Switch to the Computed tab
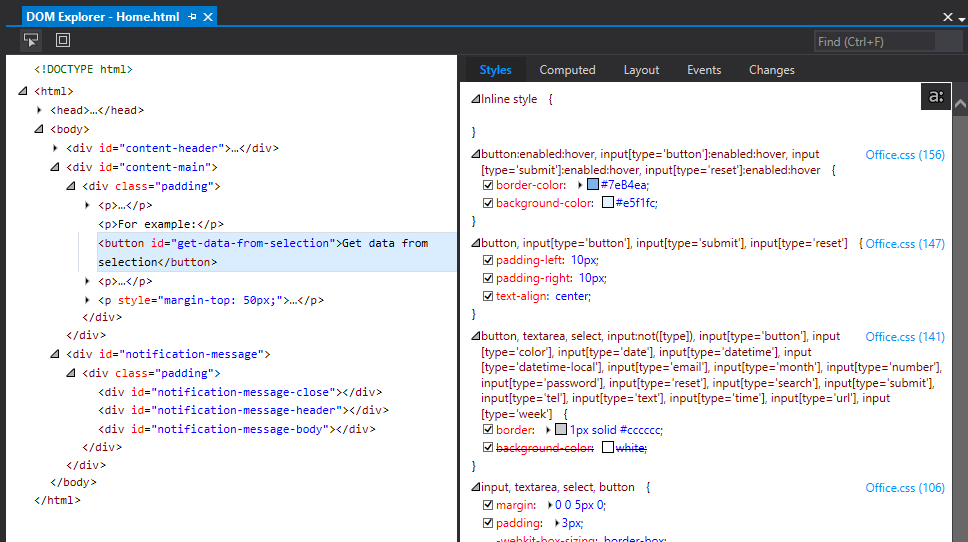Image resolution: width=968 pixels, height=542 pixels. click(x=567, y=70)
